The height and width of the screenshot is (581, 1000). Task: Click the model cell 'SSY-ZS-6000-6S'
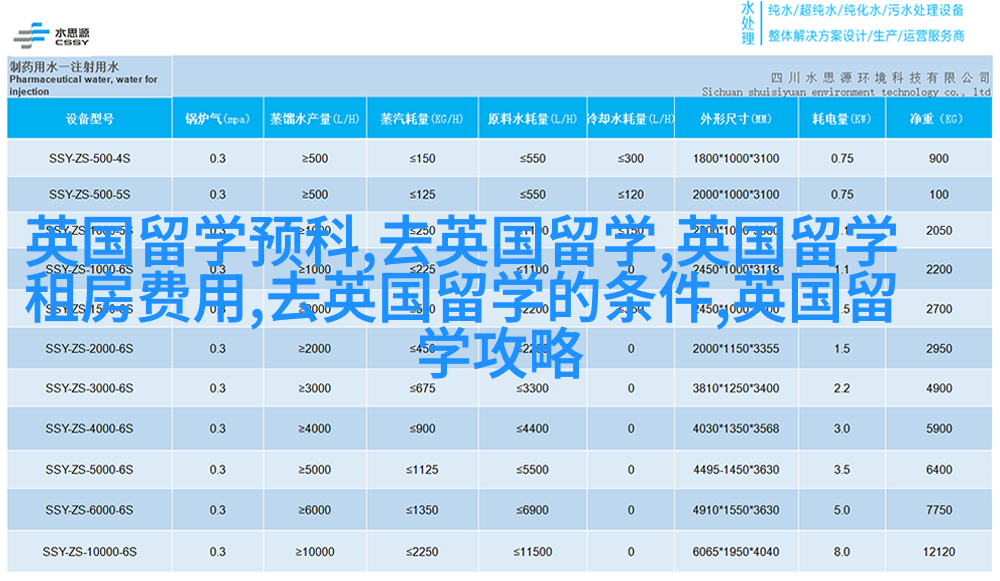(89, 510)
